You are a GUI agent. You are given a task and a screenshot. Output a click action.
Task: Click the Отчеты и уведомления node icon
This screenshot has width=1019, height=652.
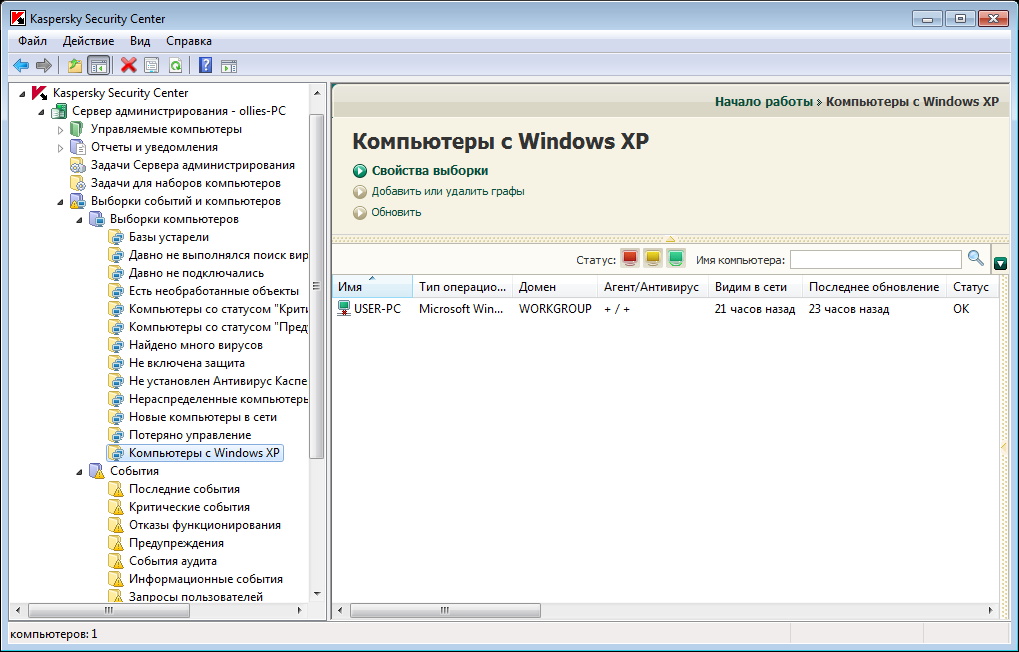(x=77, y=148)
